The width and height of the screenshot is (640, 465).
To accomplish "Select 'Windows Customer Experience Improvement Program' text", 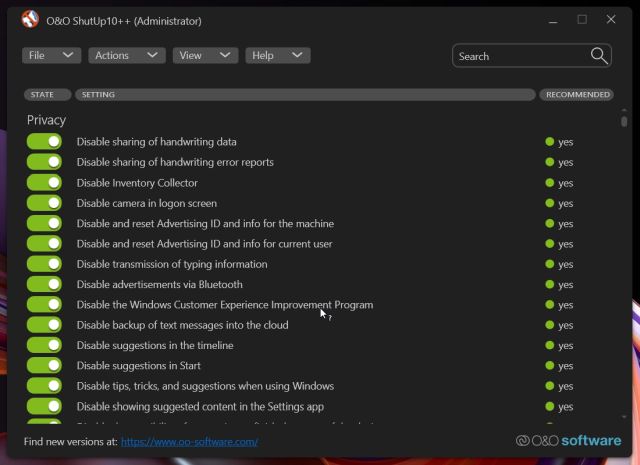I will click(251, 305).
